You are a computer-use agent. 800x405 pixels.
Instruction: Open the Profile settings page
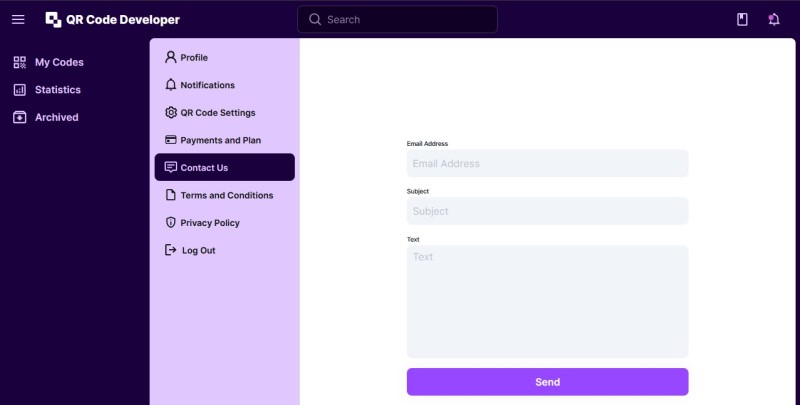tap(194, 57)
